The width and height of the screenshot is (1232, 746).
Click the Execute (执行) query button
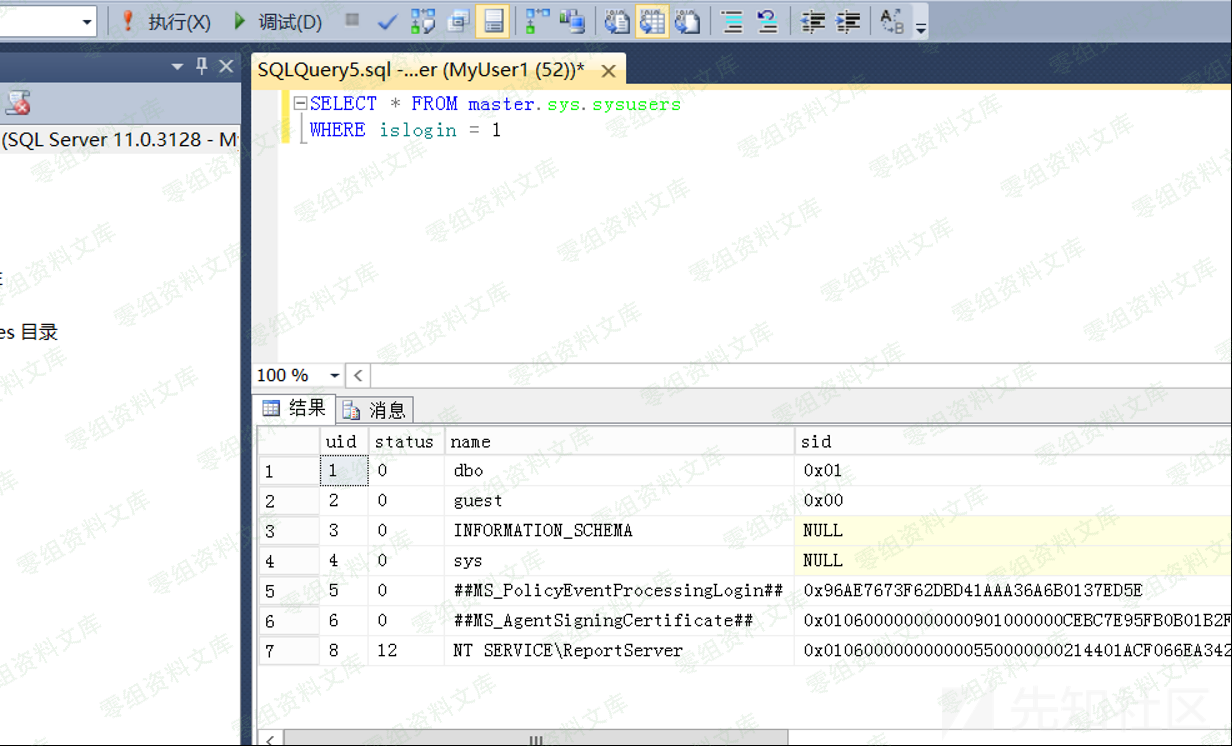[166, 22]
